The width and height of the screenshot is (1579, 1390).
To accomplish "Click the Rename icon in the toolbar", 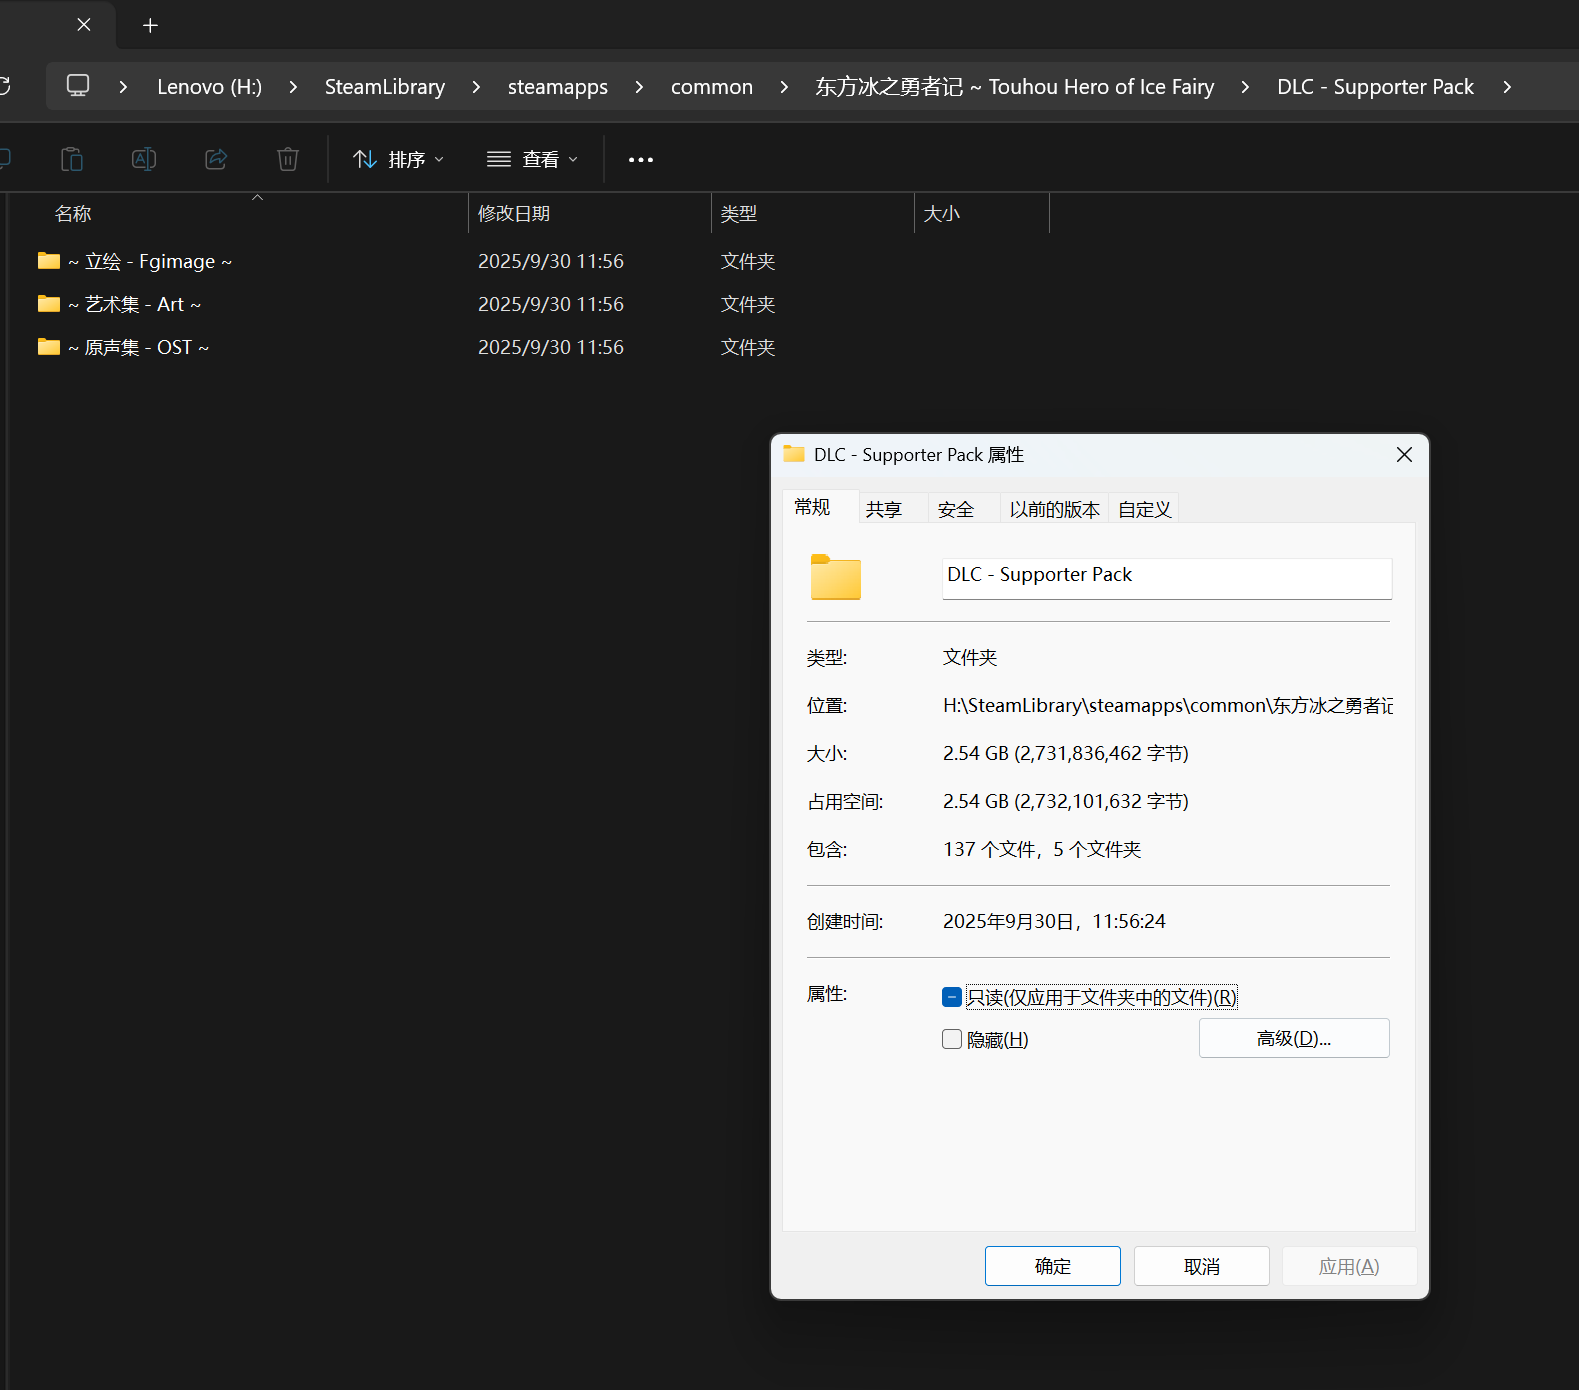I will tap(144, 159).
